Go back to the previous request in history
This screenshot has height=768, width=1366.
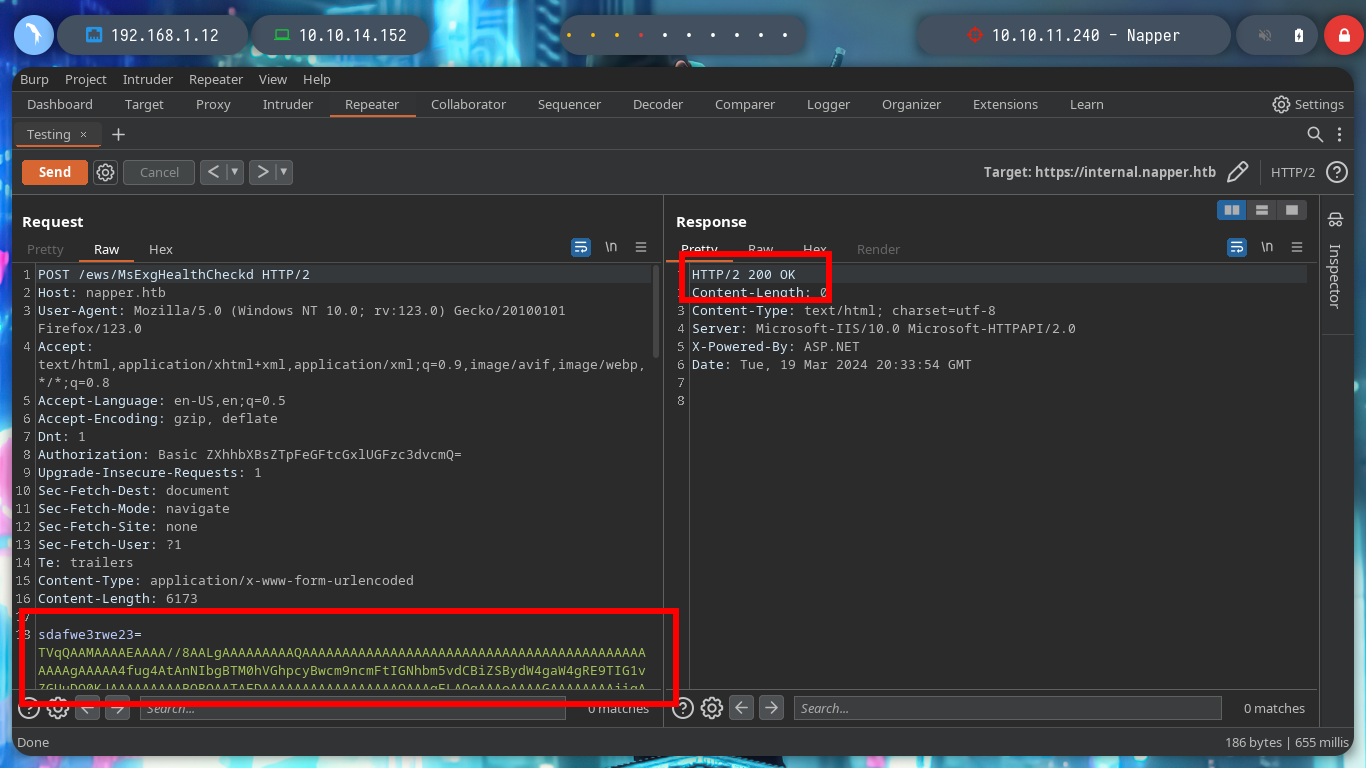coord(213,172)
